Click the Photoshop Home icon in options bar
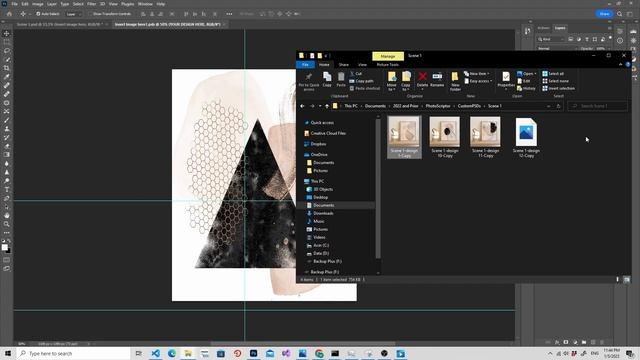640x360 pixels. click(x=9, y=14)
